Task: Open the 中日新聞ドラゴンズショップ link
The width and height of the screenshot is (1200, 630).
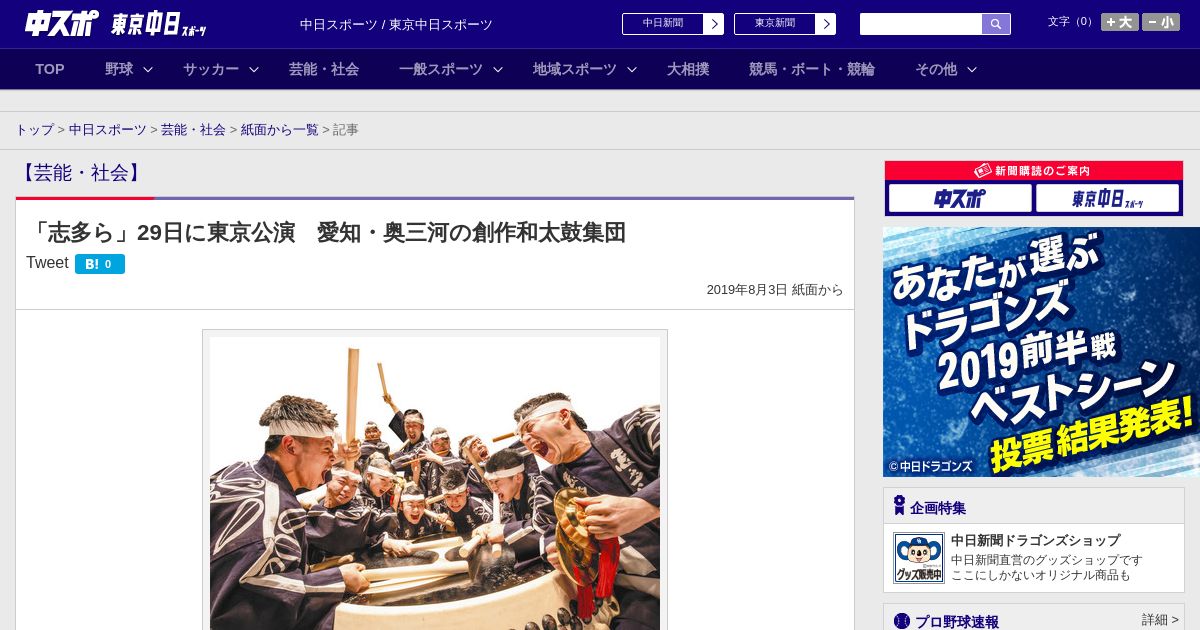Action: [1035, 540]
